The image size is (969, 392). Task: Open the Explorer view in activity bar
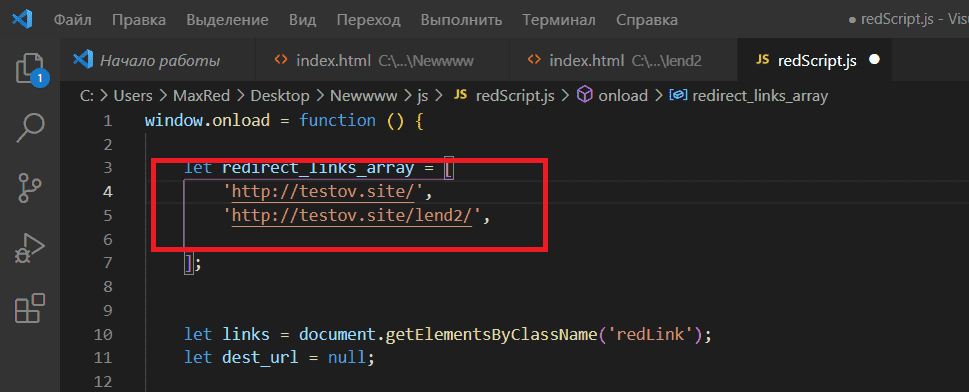[x=30, y=68]
